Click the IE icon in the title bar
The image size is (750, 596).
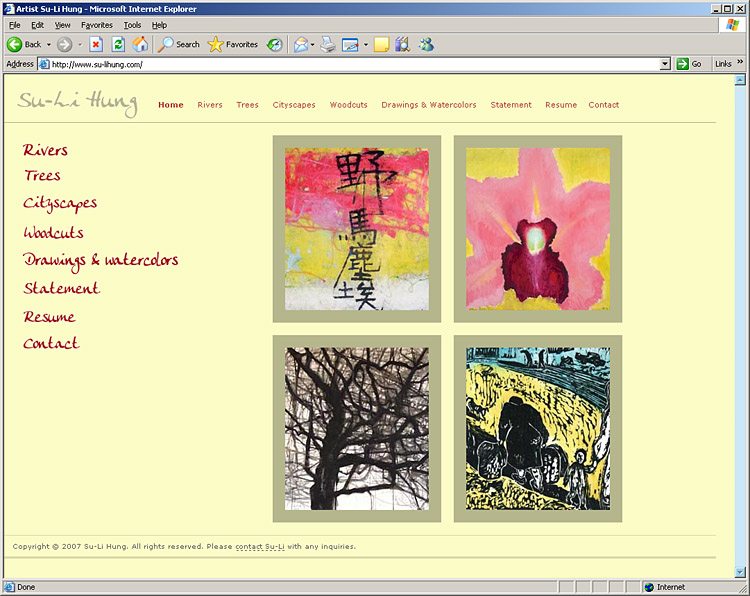coord(9,9)
